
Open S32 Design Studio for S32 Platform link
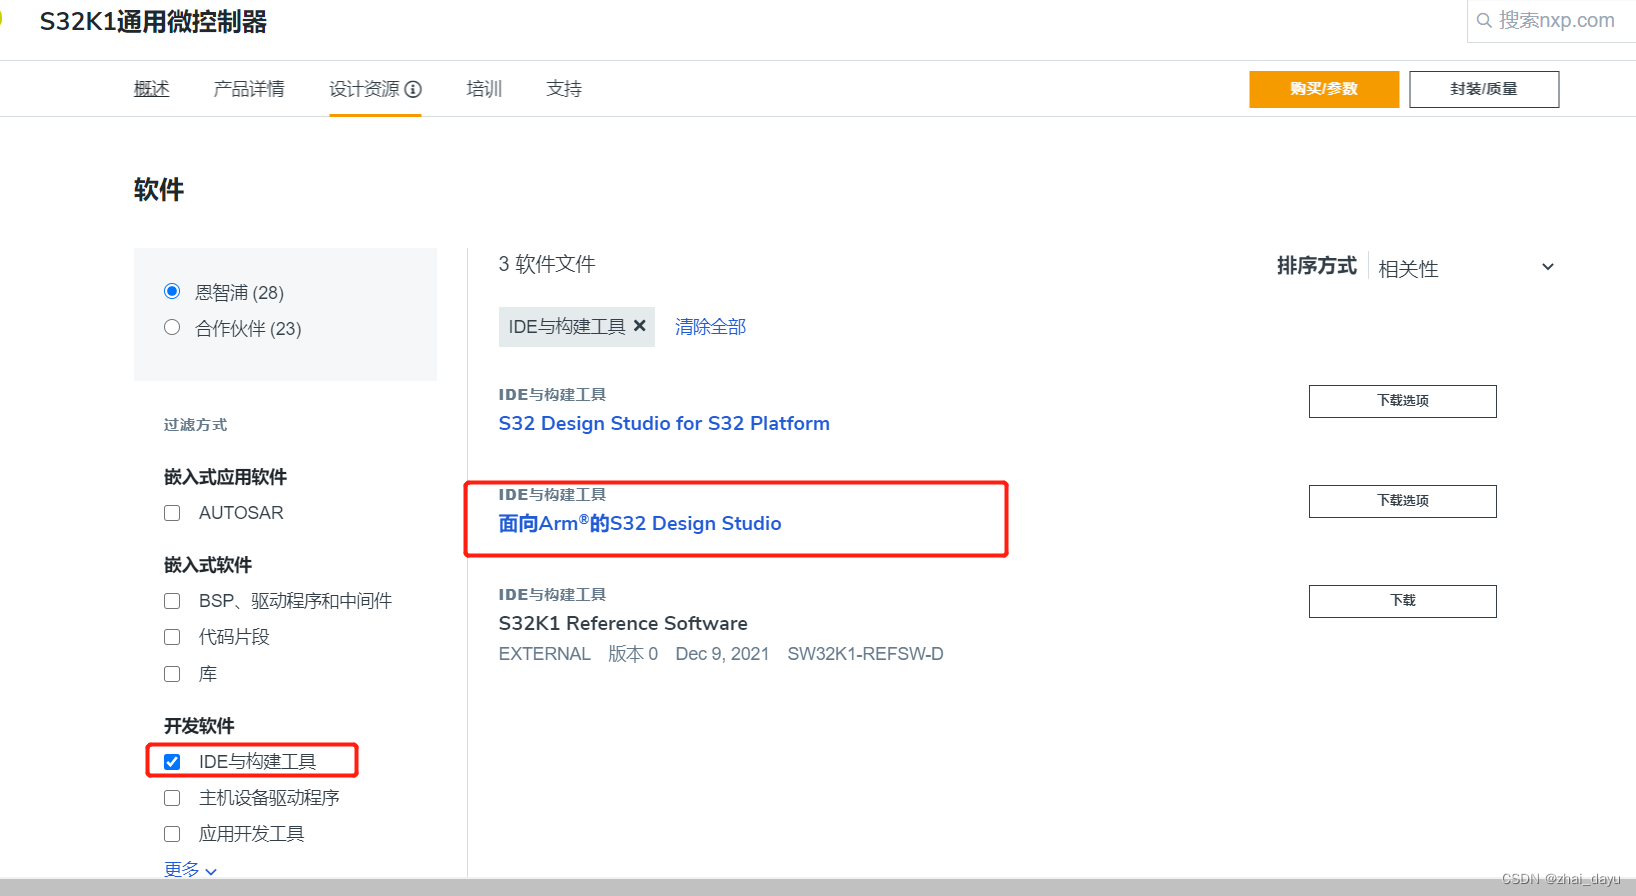point(664,423)
